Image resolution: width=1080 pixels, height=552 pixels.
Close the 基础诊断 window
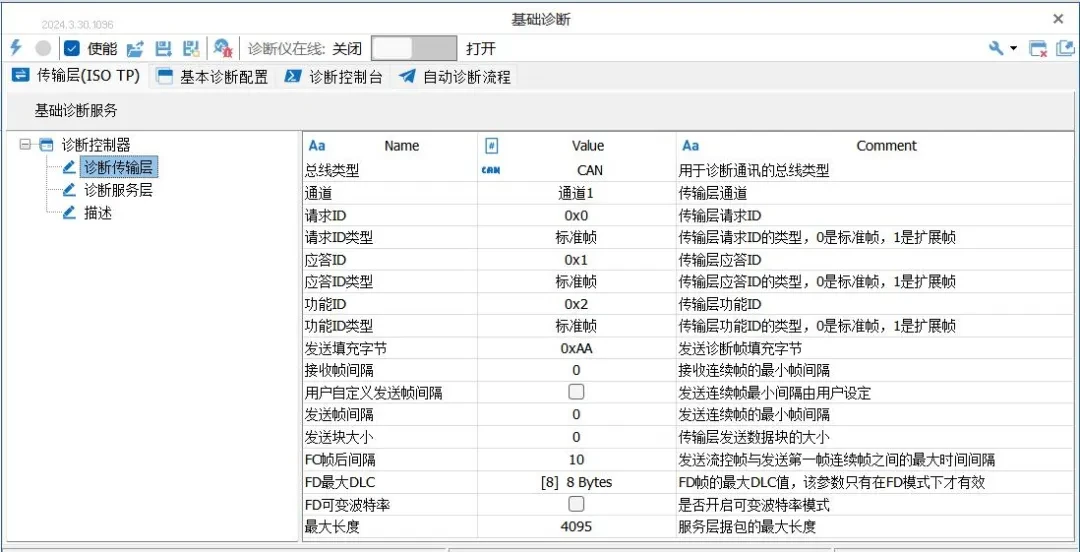[1058, 19]
